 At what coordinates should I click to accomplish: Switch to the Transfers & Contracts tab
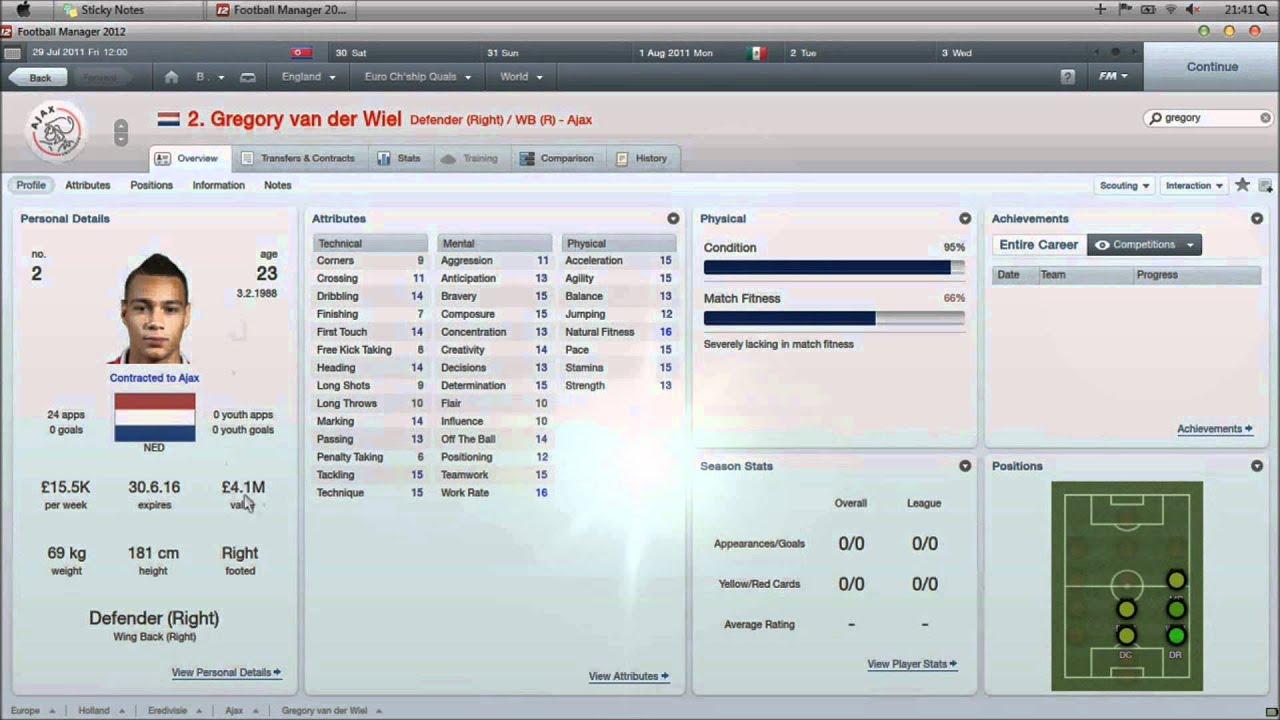pyautogui.click(x=307, y=158)
